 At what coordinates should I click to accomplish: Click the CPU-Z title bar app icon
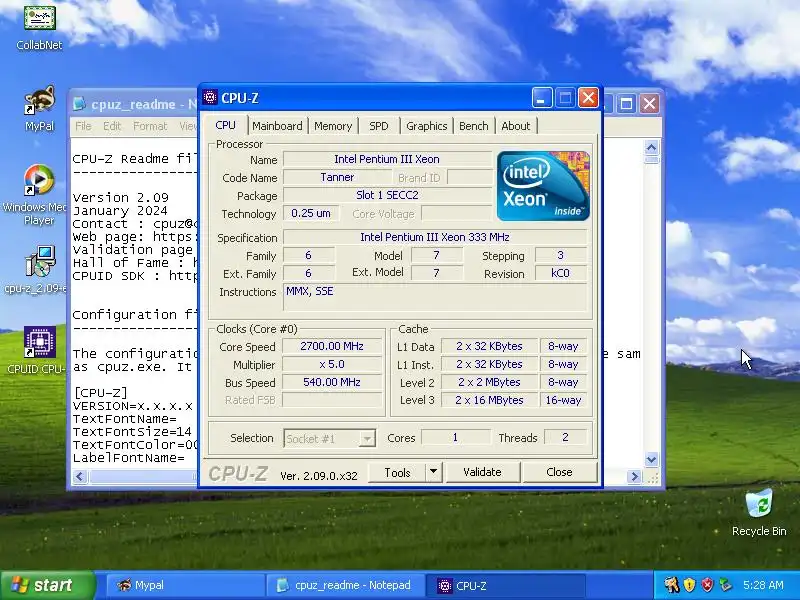(x=210, y=97)
